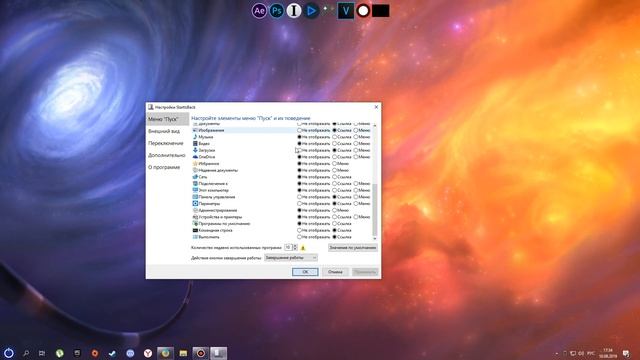Viewport: 640px width, 360px height.
Task: Click the Изображения row icon
Action: click(195, 130)
